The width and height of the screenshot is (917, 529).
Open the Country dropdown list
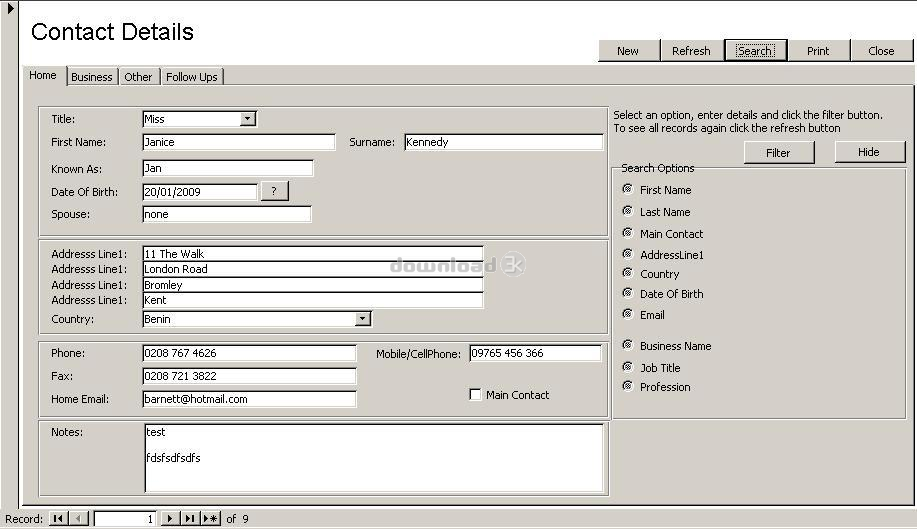pos(363,319)
